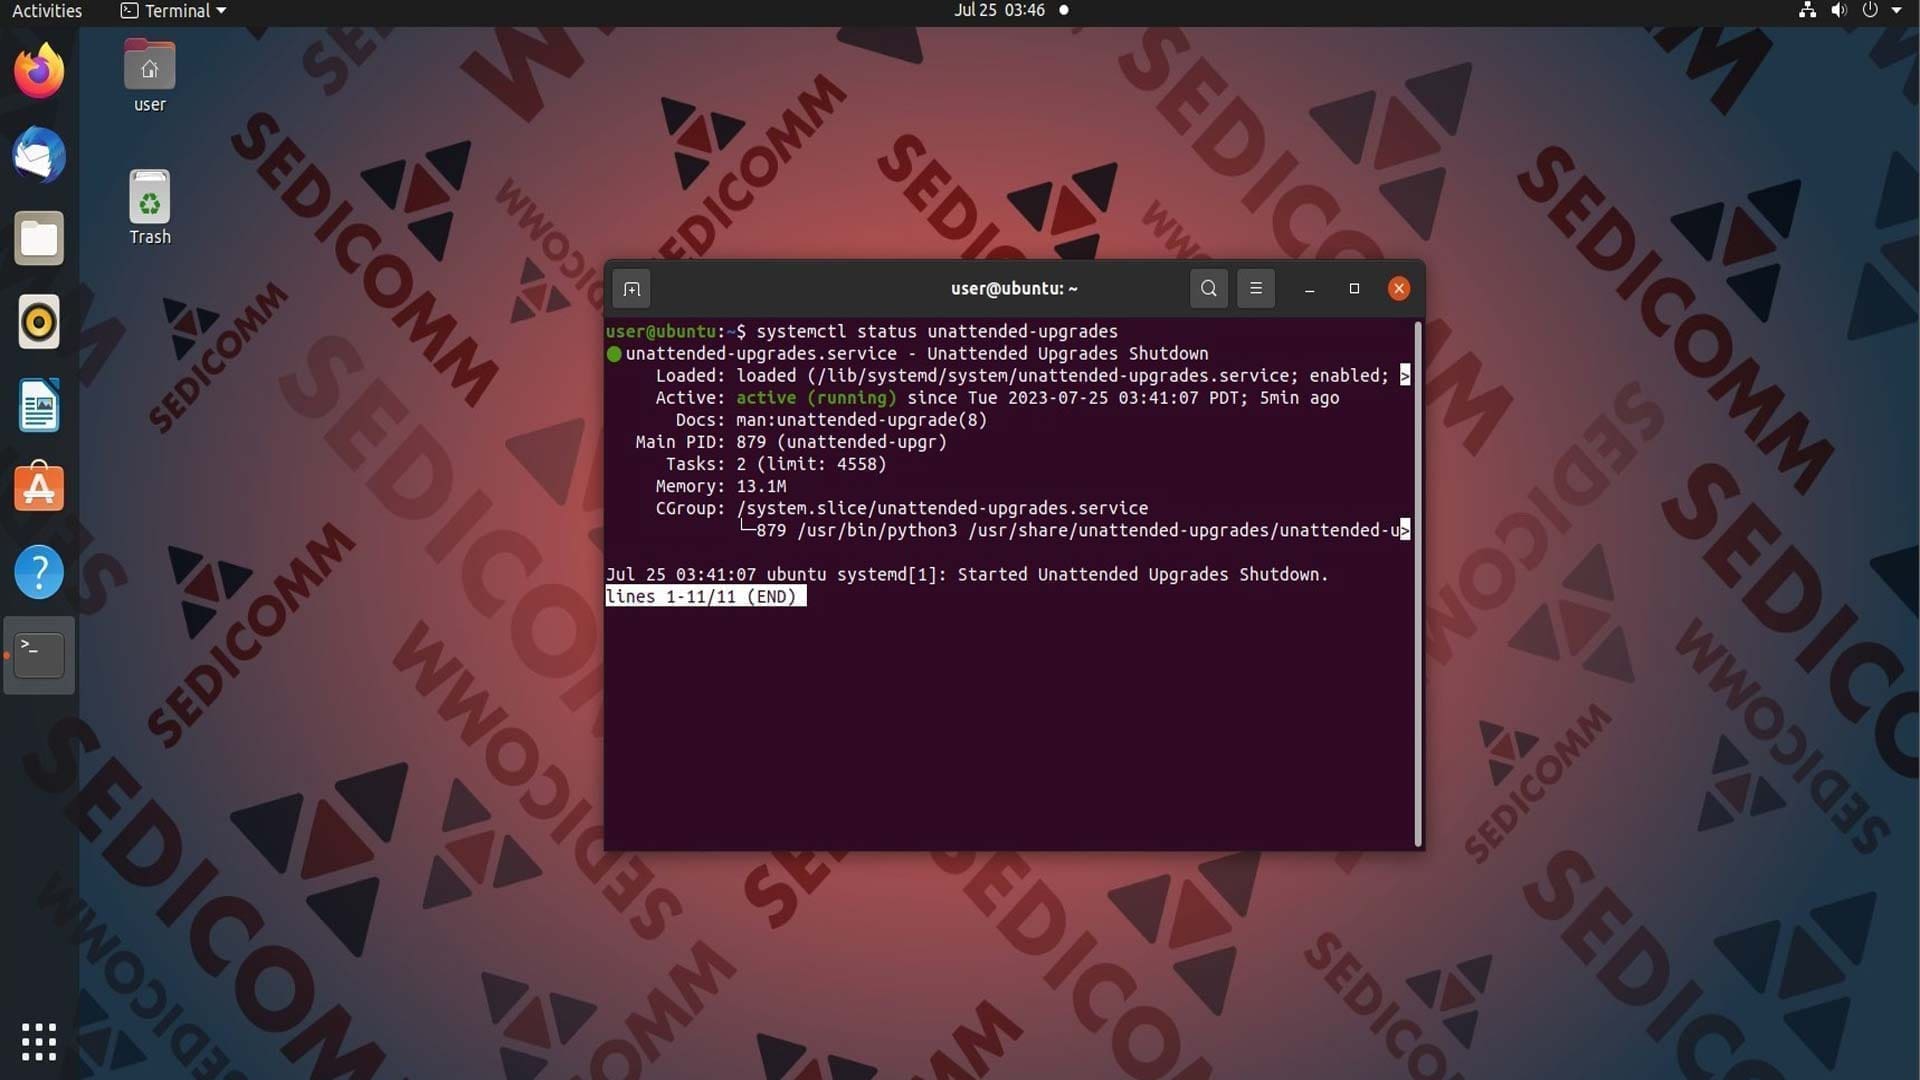This screenshot has height=1080, width=1920.
Task: Add a new terminal tab
Action: [631, 289]
